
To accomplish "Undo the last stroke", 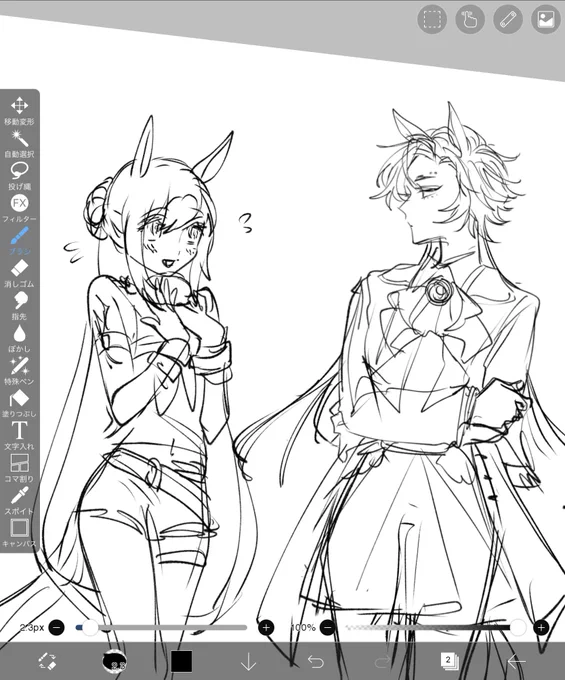I will pos(315,661).
